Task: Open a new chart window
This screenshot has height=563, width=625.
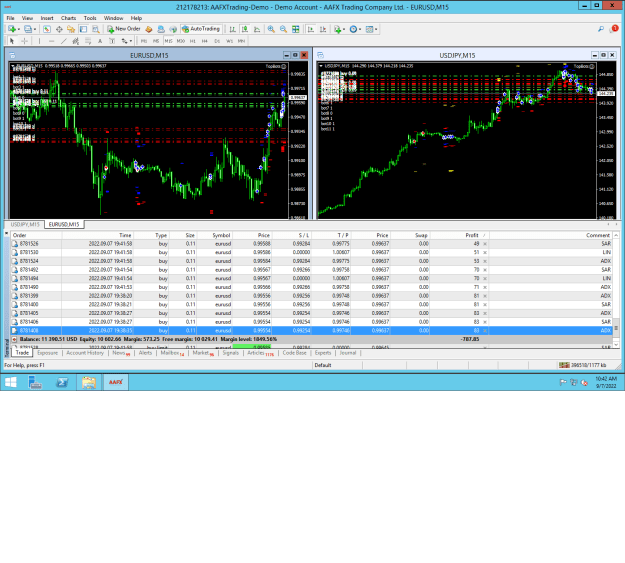Action: tap(12, 29)
